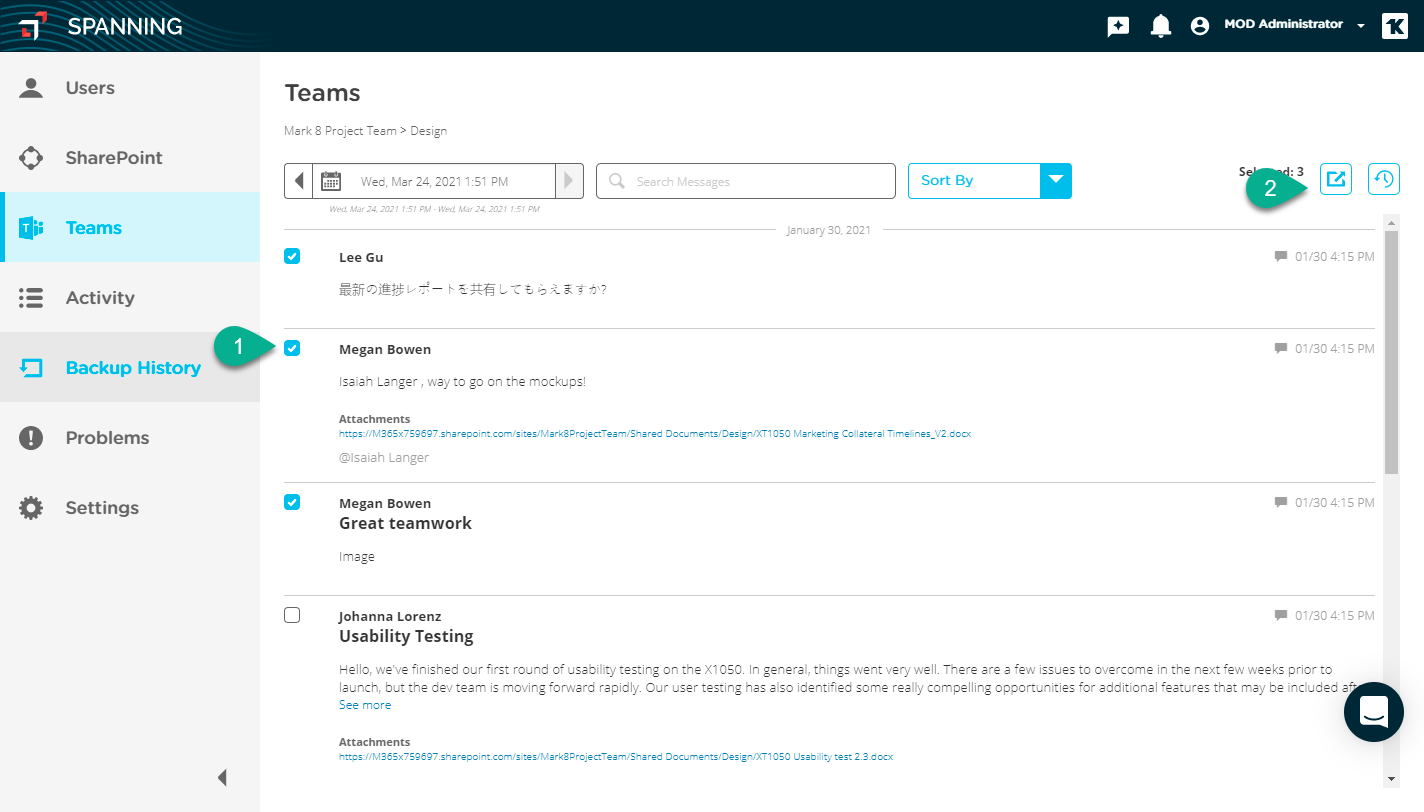Click reply icon on Great teamwork message

[x=1281, y=502]
